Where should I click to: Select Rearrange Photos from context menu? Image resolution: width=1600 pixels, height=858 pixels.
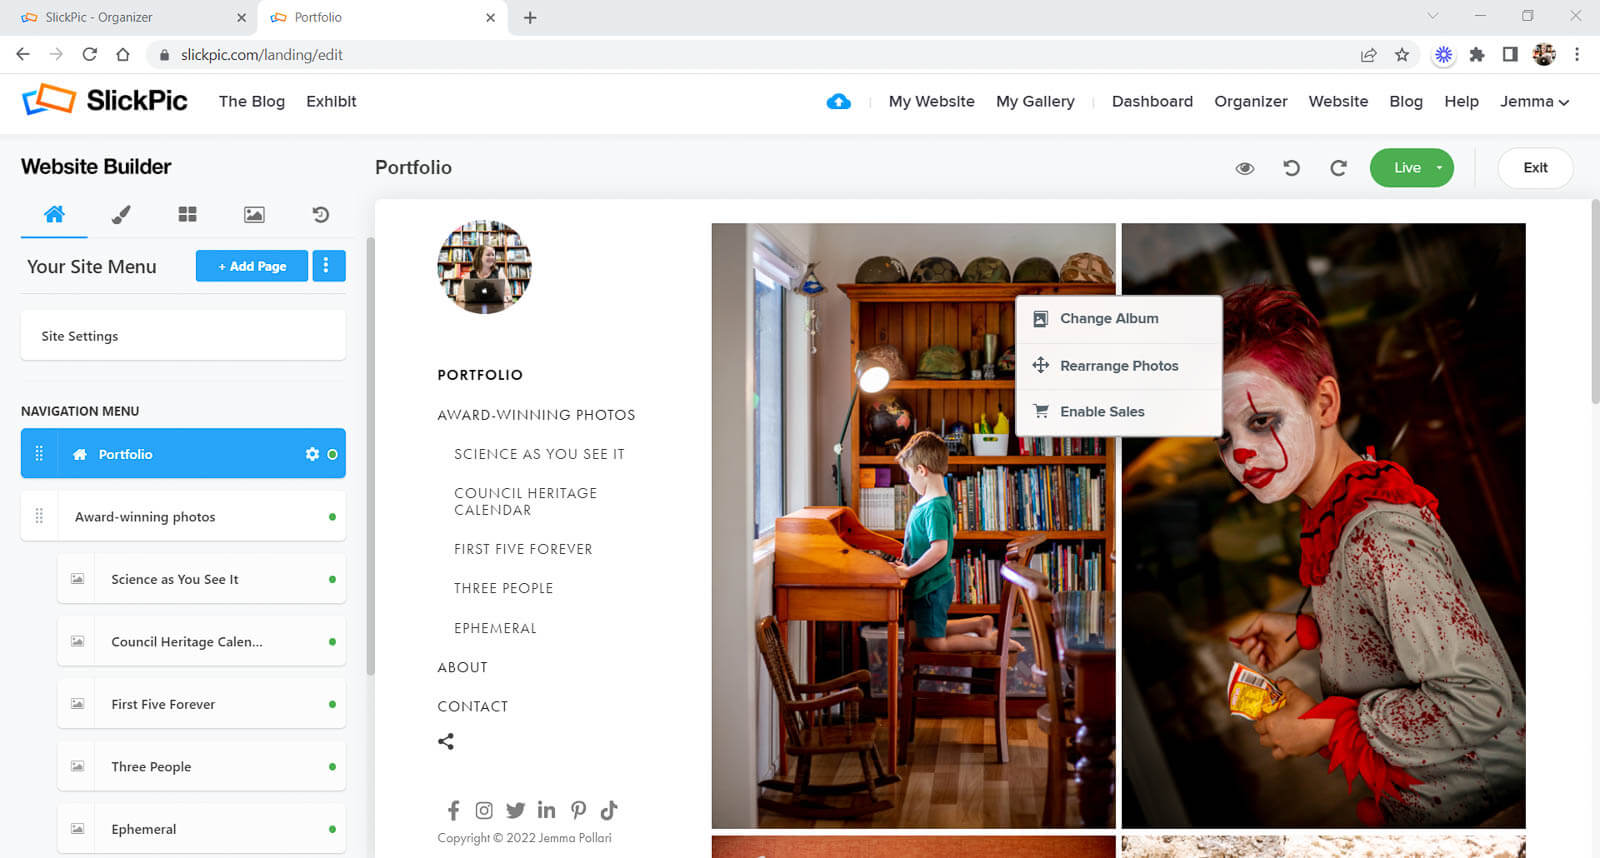1118,366
